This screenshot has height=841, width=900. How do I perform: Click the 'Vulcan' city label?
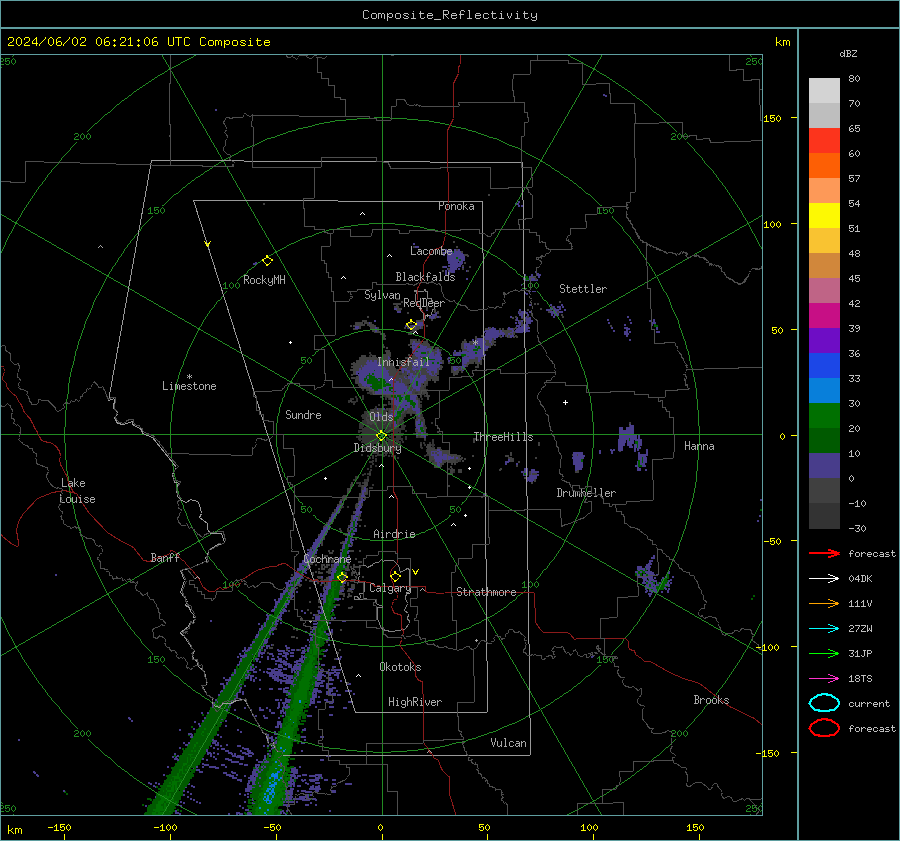pos(508,743)
